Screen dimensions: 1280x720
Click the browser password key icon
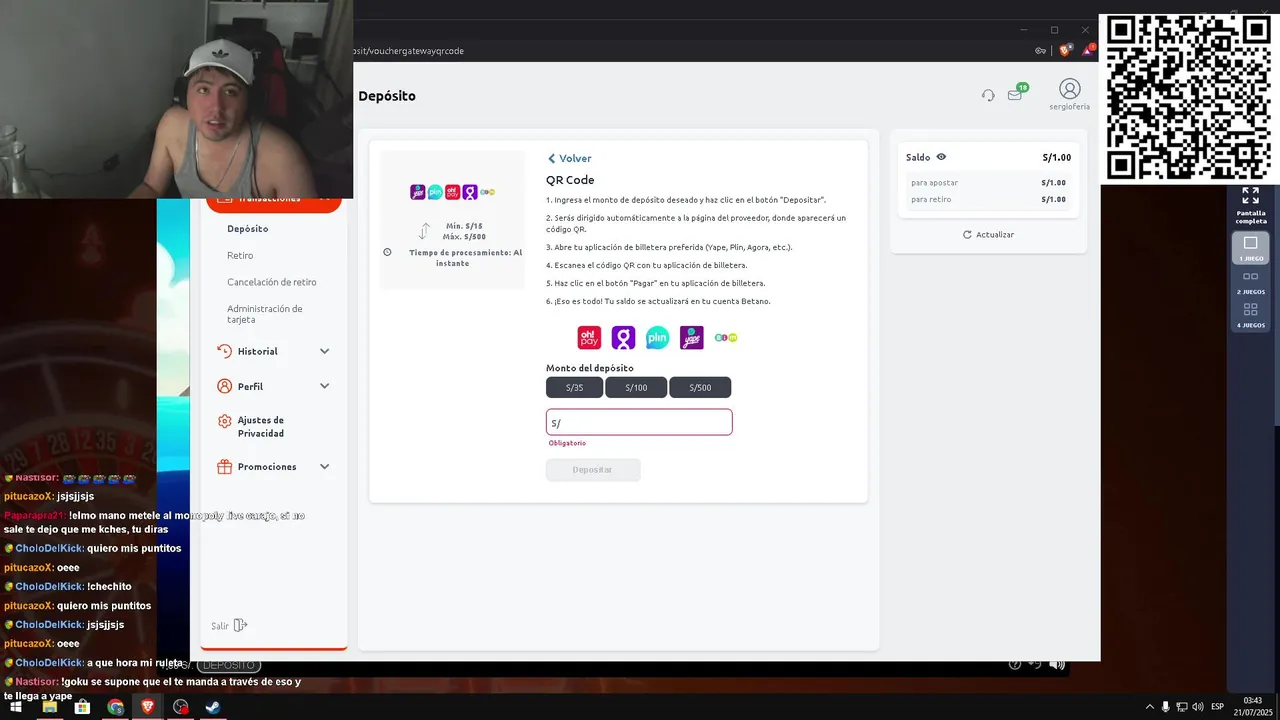(1040, 50)
